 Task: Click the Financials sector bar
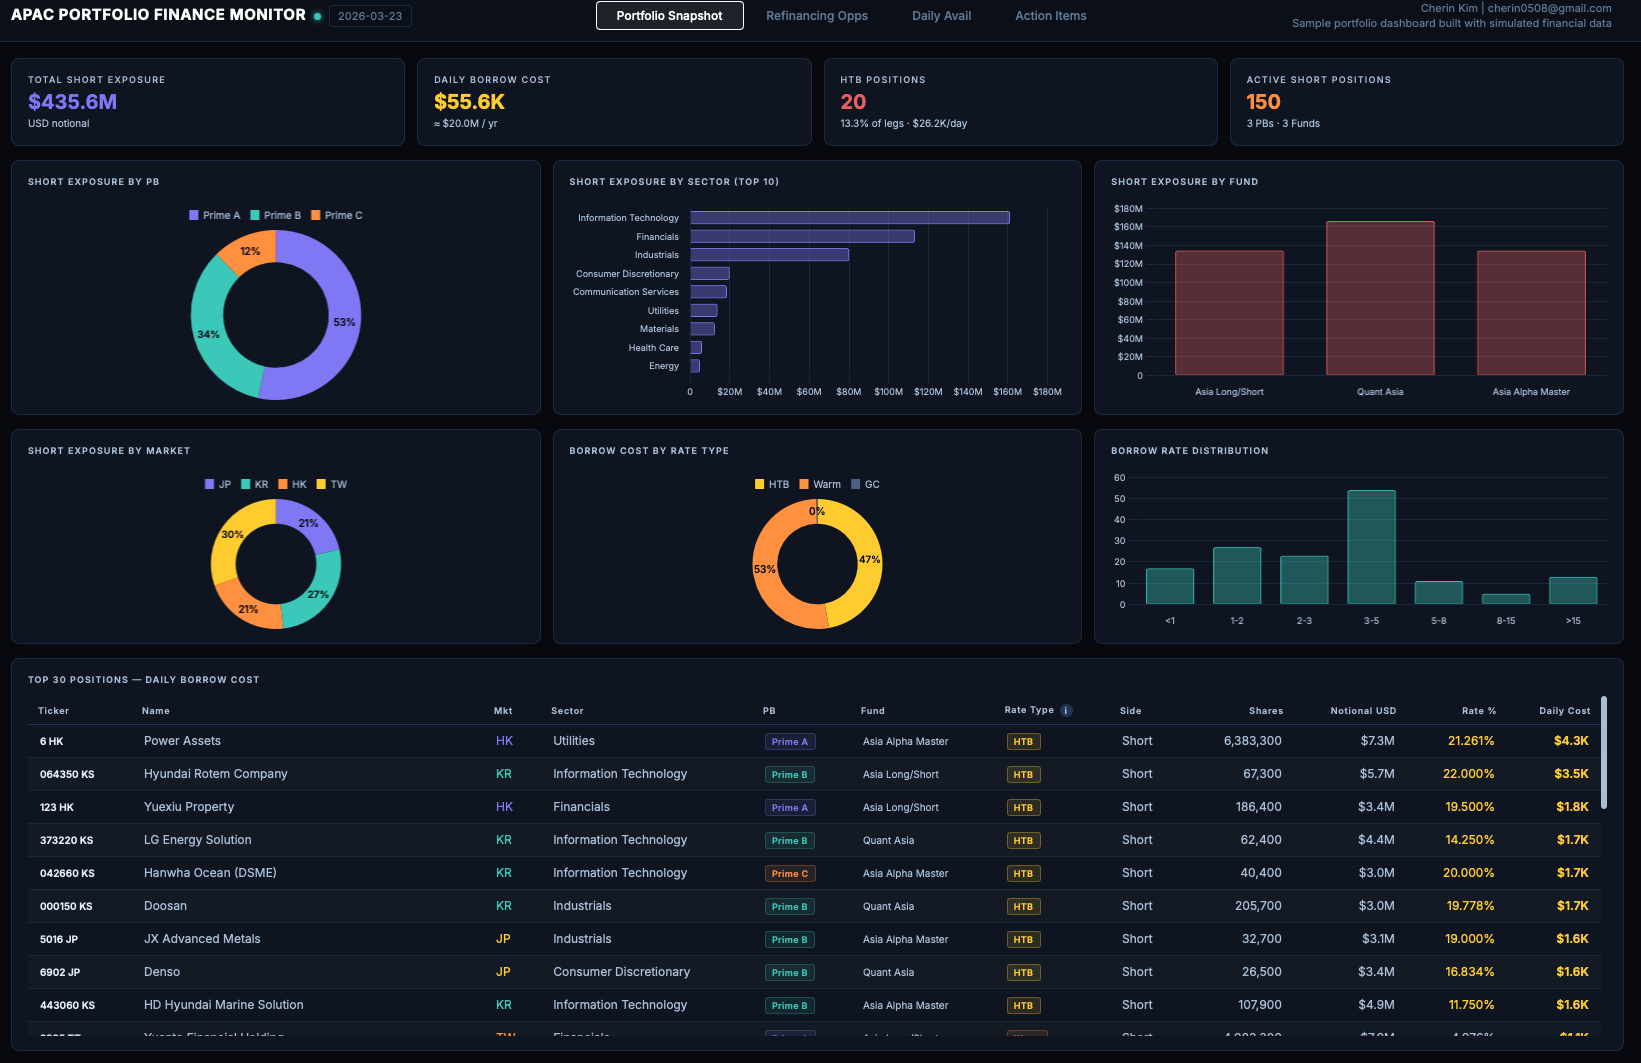pyautogui.click(x=802, y=237)
